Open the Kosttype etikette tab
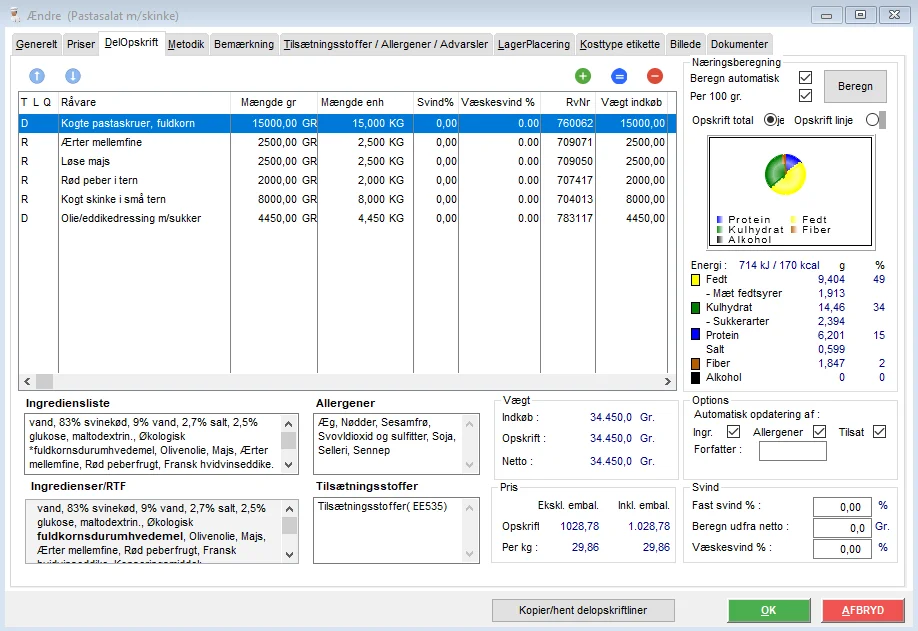Viewport: 918px width, 631px height. point(620,45)
